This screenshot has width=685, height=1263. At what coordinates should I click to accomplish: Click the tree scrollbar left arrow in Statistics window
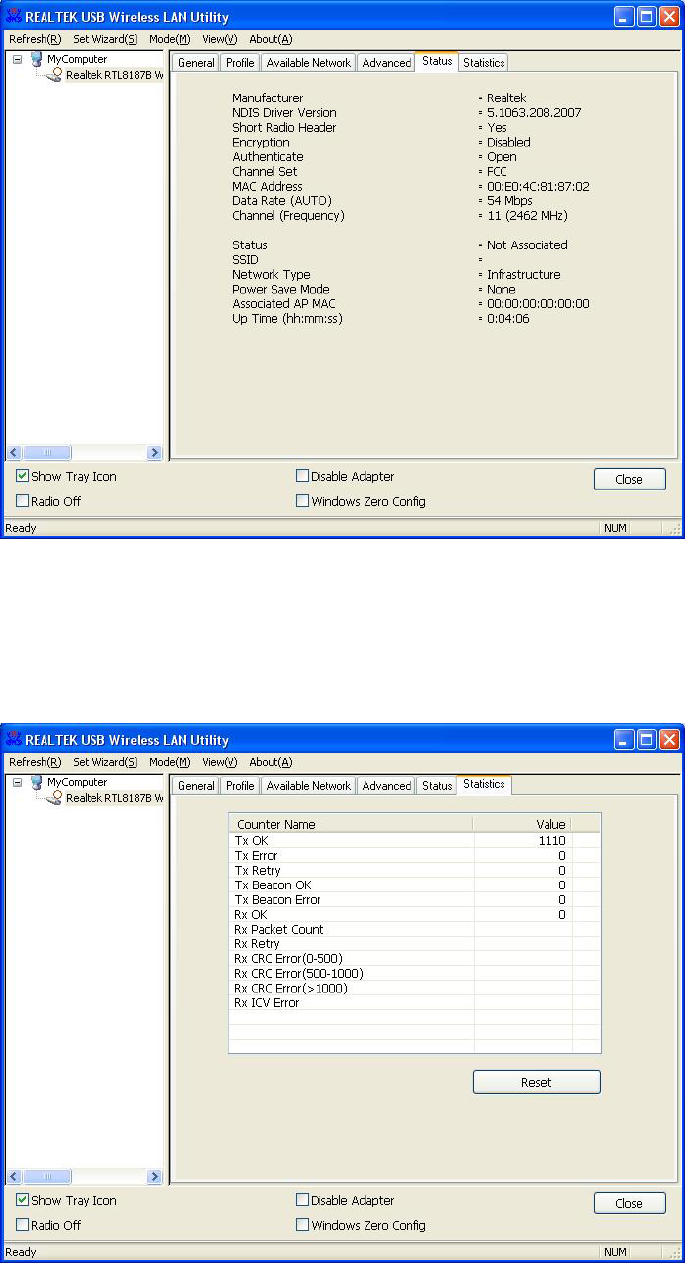pyautogui.click(x=14, y=1176)
